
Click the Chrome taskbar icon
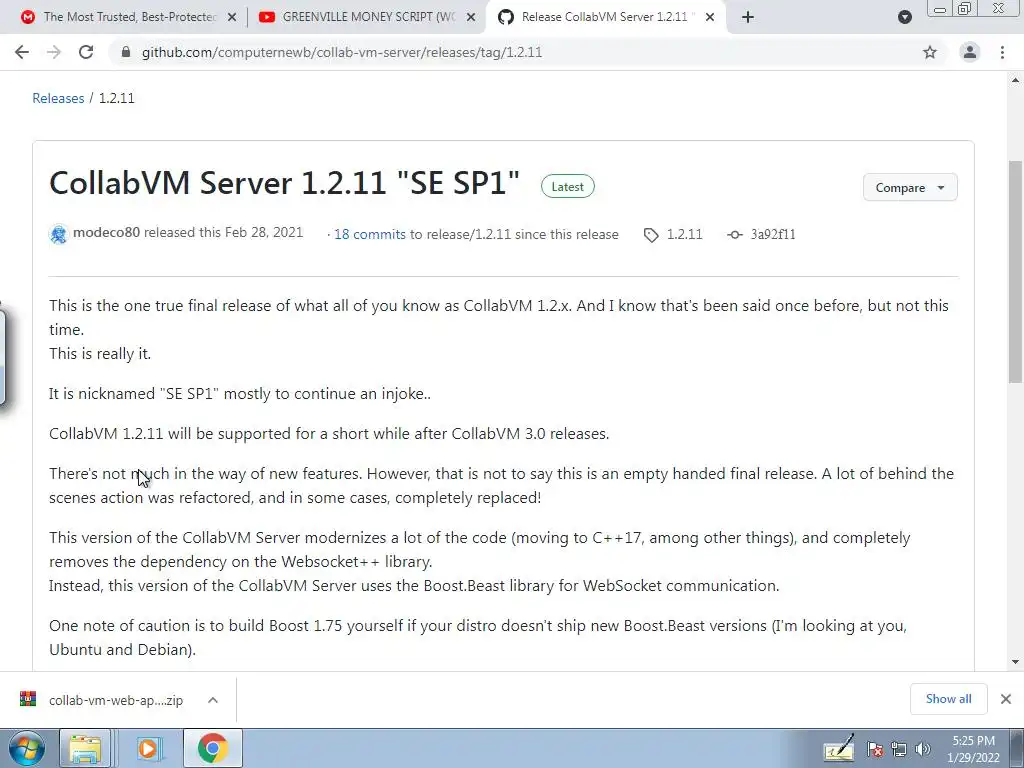tap(212, 748)
